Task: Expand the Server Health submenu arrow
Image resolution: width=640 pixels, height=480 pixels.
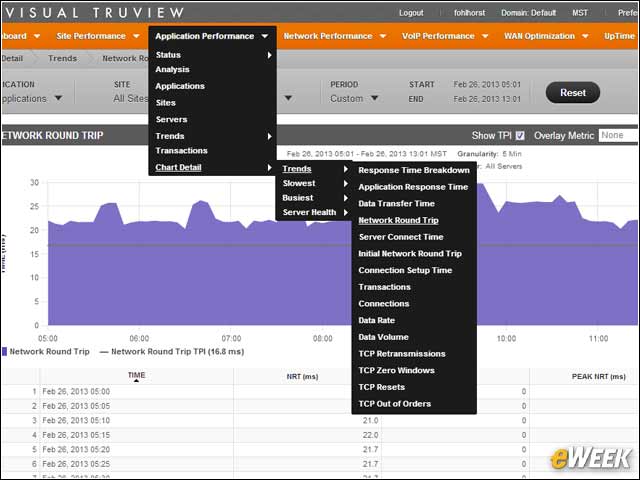Action: click(x=346, y=212)
